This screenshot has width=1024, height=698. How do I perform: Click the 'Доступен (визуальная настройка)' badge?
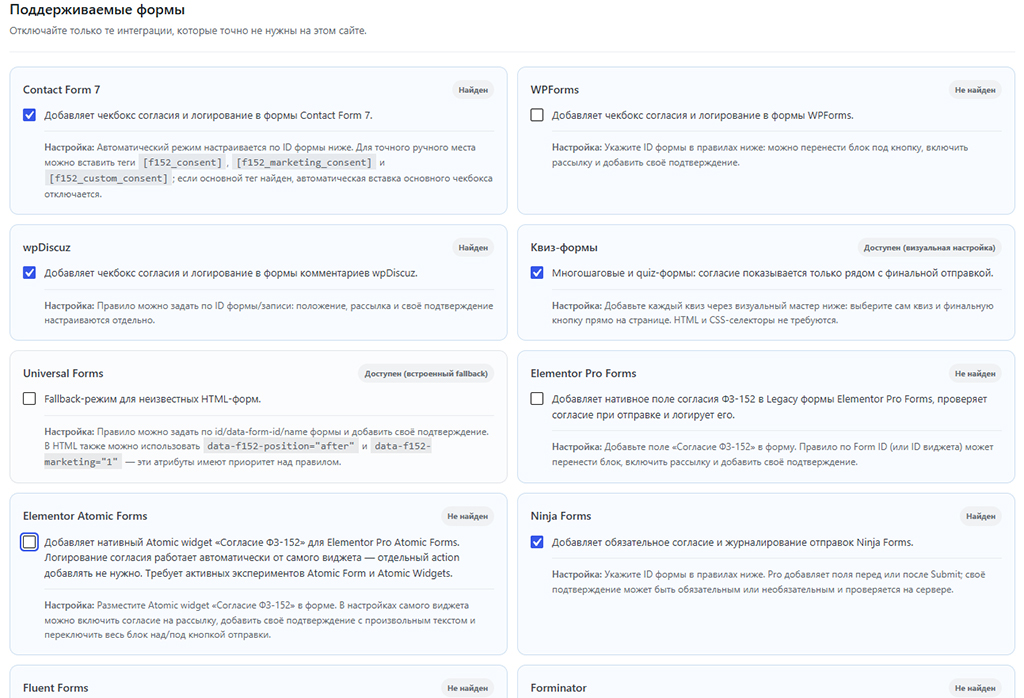[929, 247]
